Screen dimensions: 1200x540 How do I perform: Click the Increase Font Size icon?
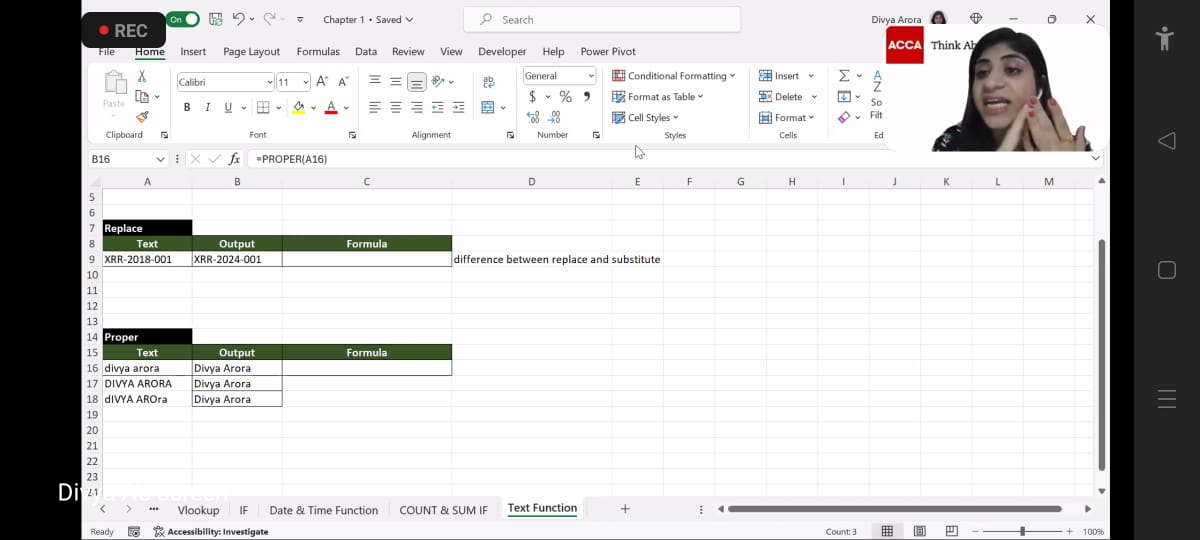pyautogui.click(x=322, y=82)
